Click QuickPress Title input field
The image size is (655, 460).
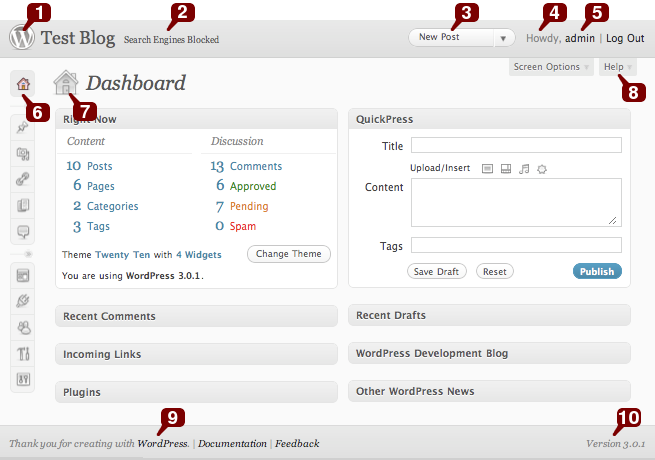click(x=516, y=145)
